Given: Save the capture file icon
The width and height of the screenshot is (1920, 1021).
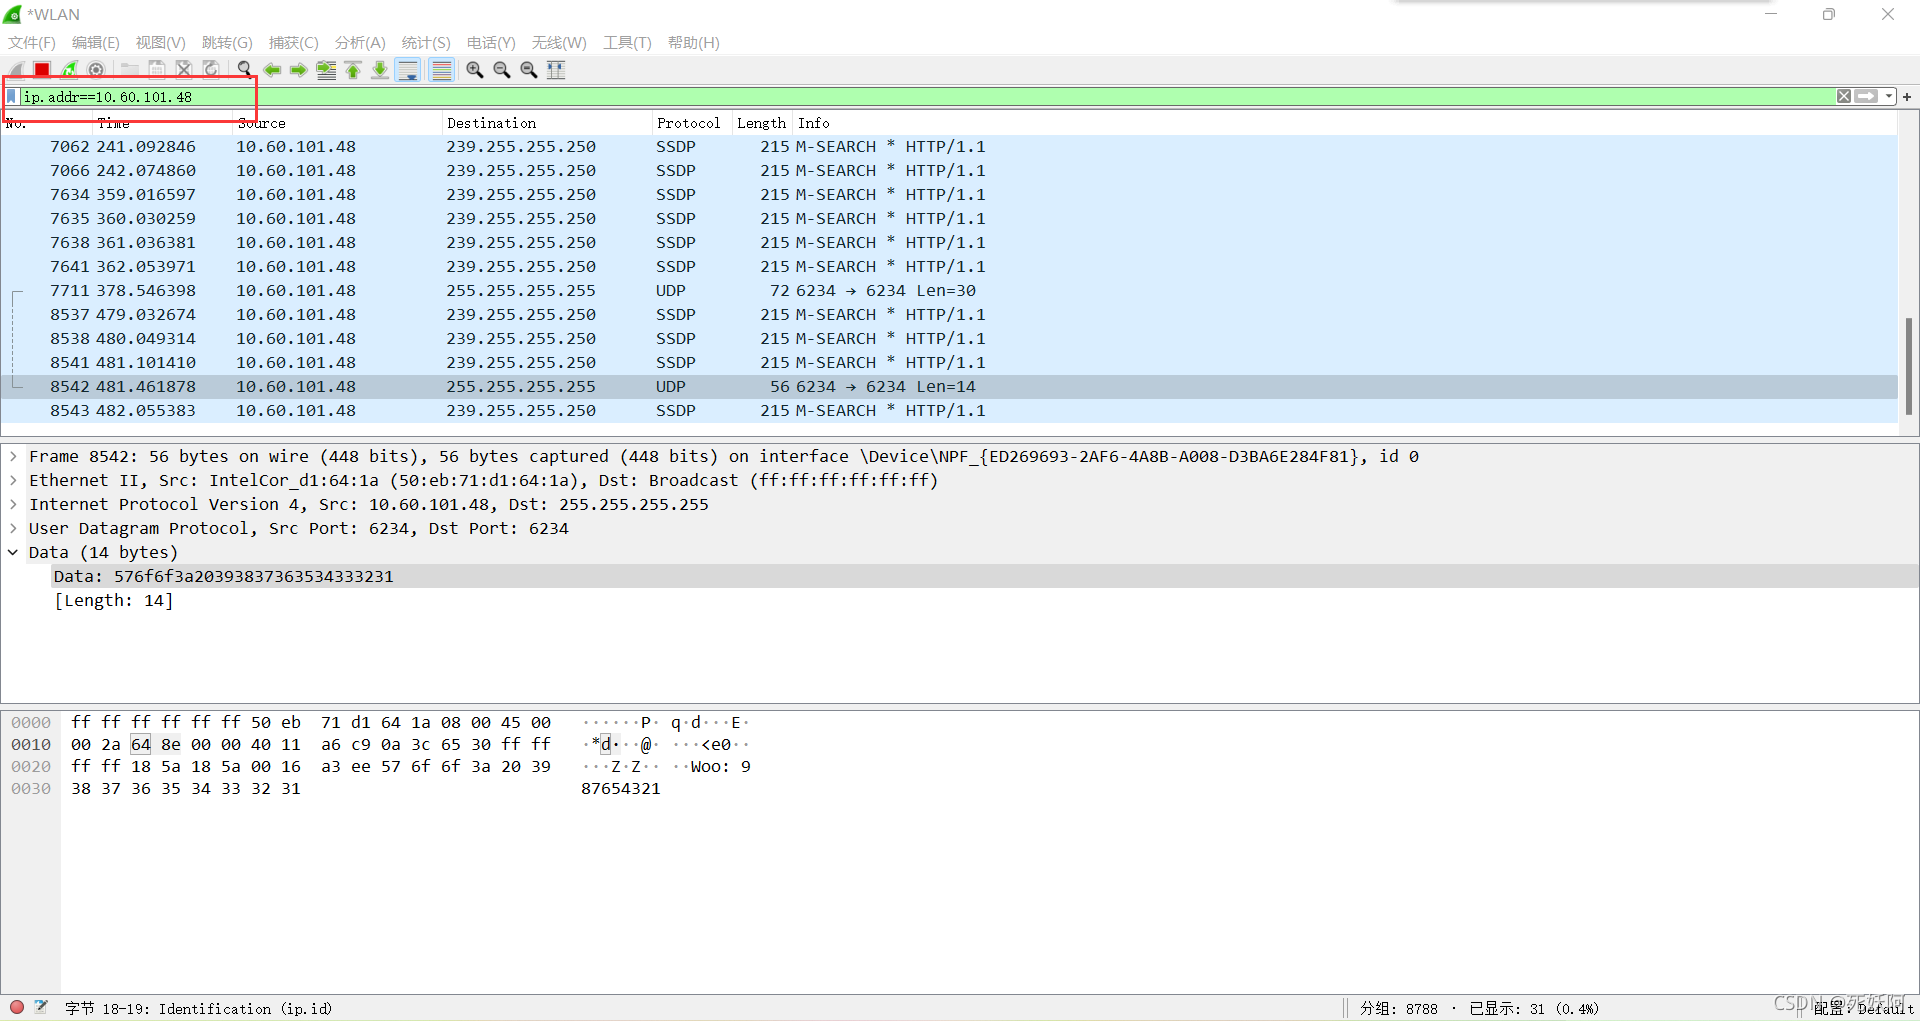Looking at the screenshot, I should (x=157, y=69).
